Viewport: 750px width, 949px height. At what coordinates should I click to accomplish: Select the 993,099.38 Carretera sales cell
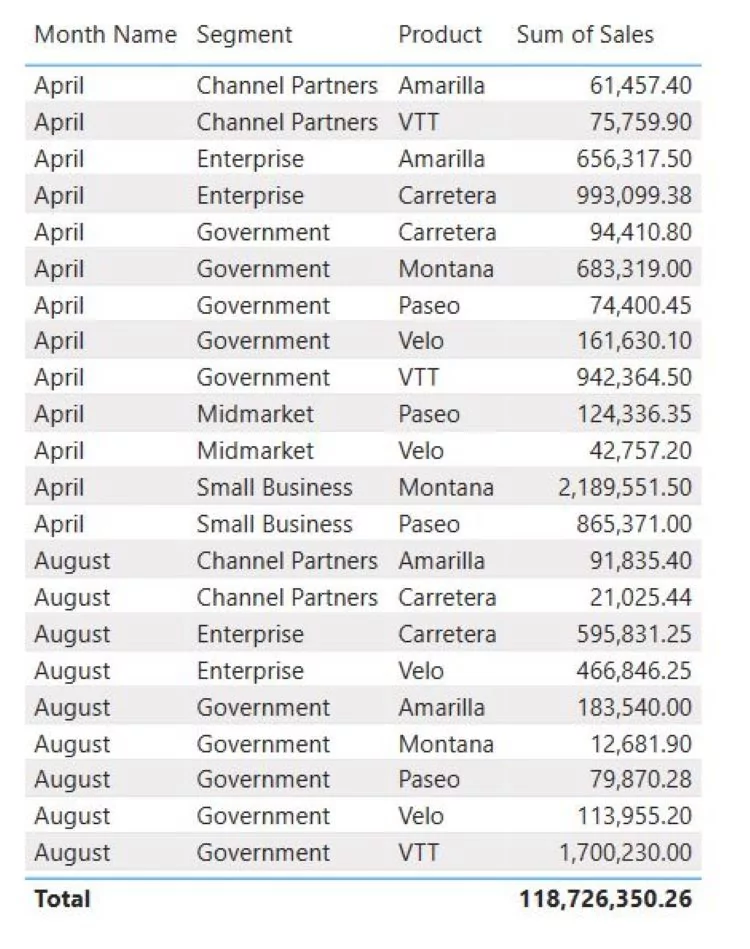(634, 196)
